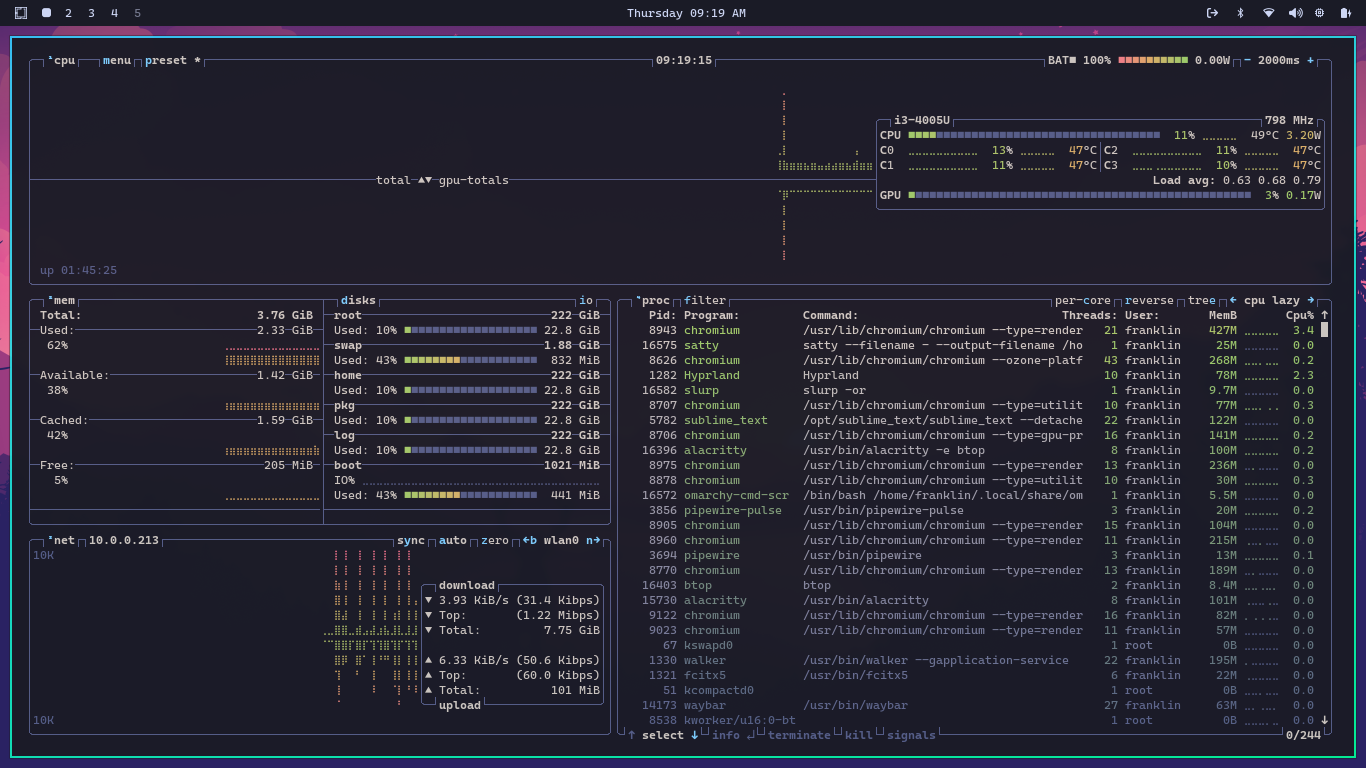Screen dimensions: 1366x768
Task: Click the CPU chip icon in the top bar
Action: pos(1319,13)
